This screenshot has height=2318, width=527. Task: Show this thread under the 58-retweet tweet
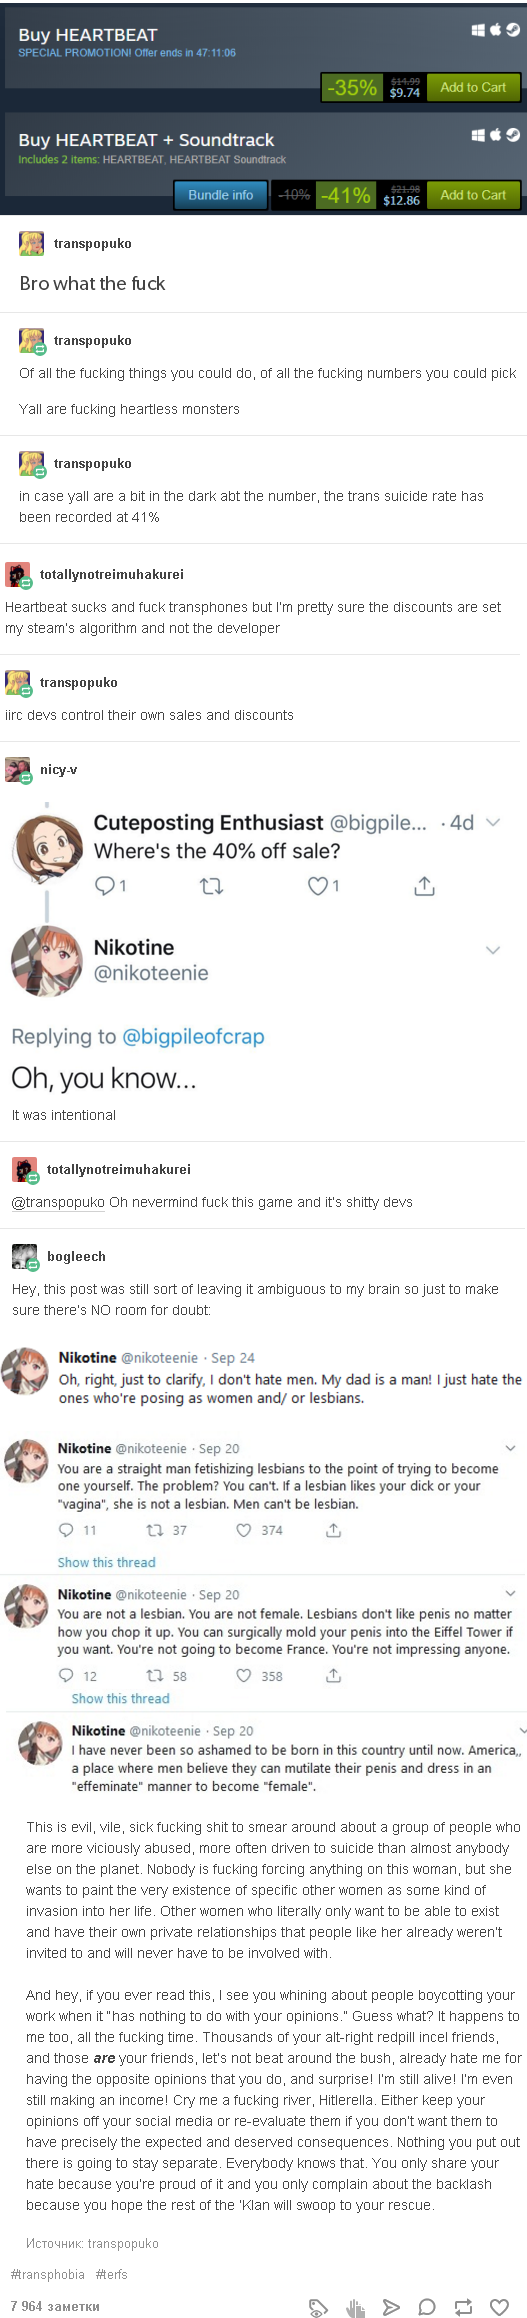120,1698
